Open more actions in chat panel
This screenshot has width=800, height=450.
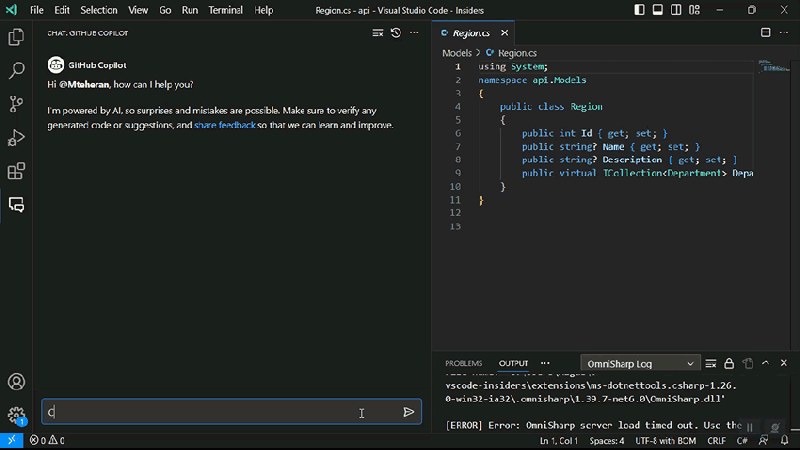point(414,33)
